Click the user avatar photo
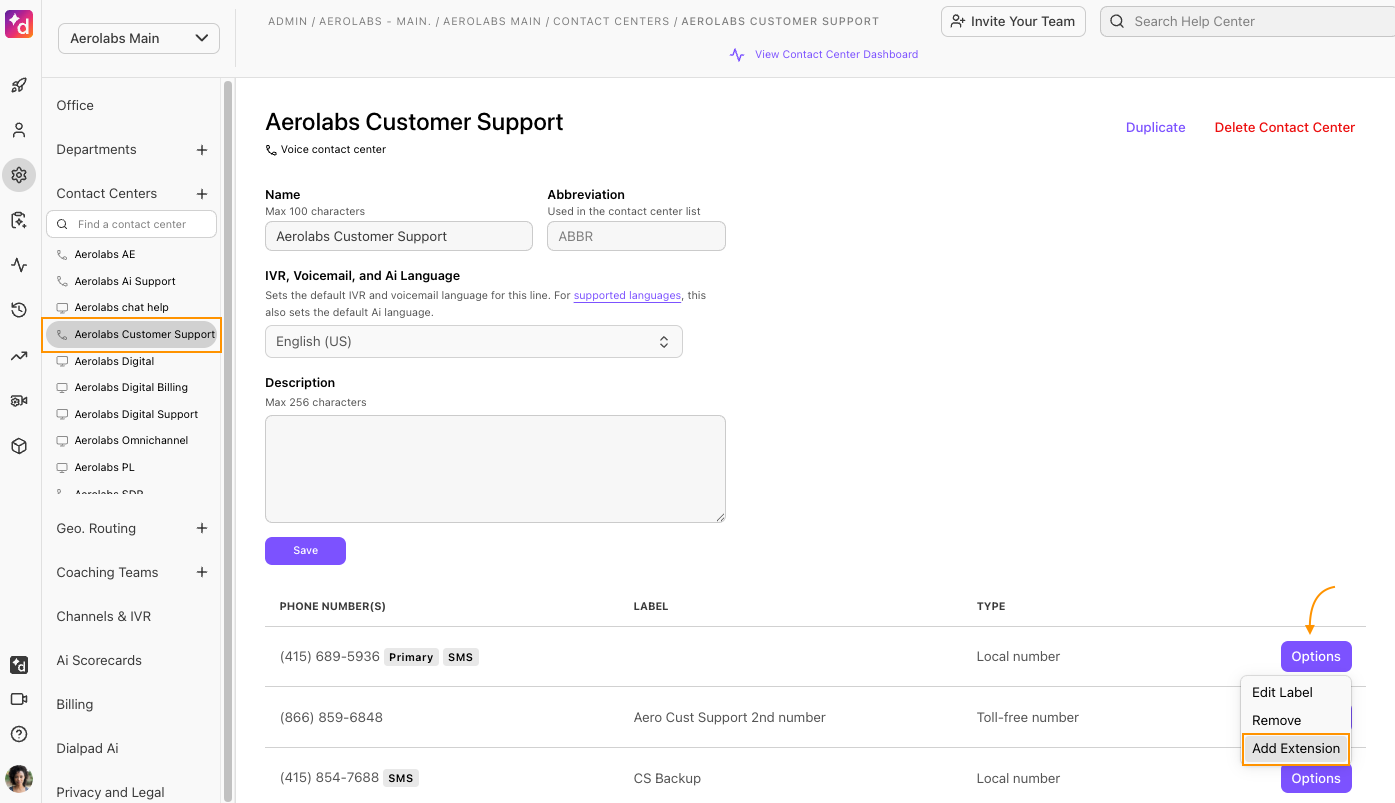The width and height of the screenshot is (1395, 803). click(19, 778)
